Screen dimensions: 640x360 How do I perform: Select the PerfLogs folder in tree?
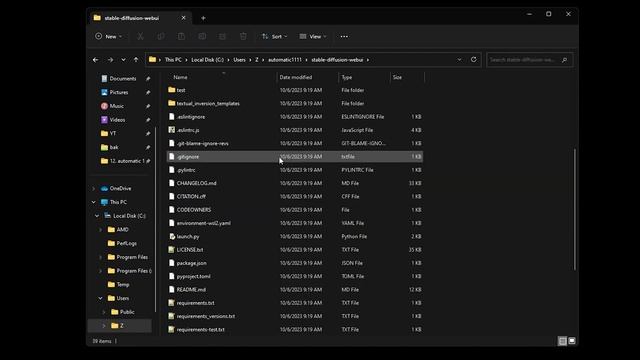[126, 243]
